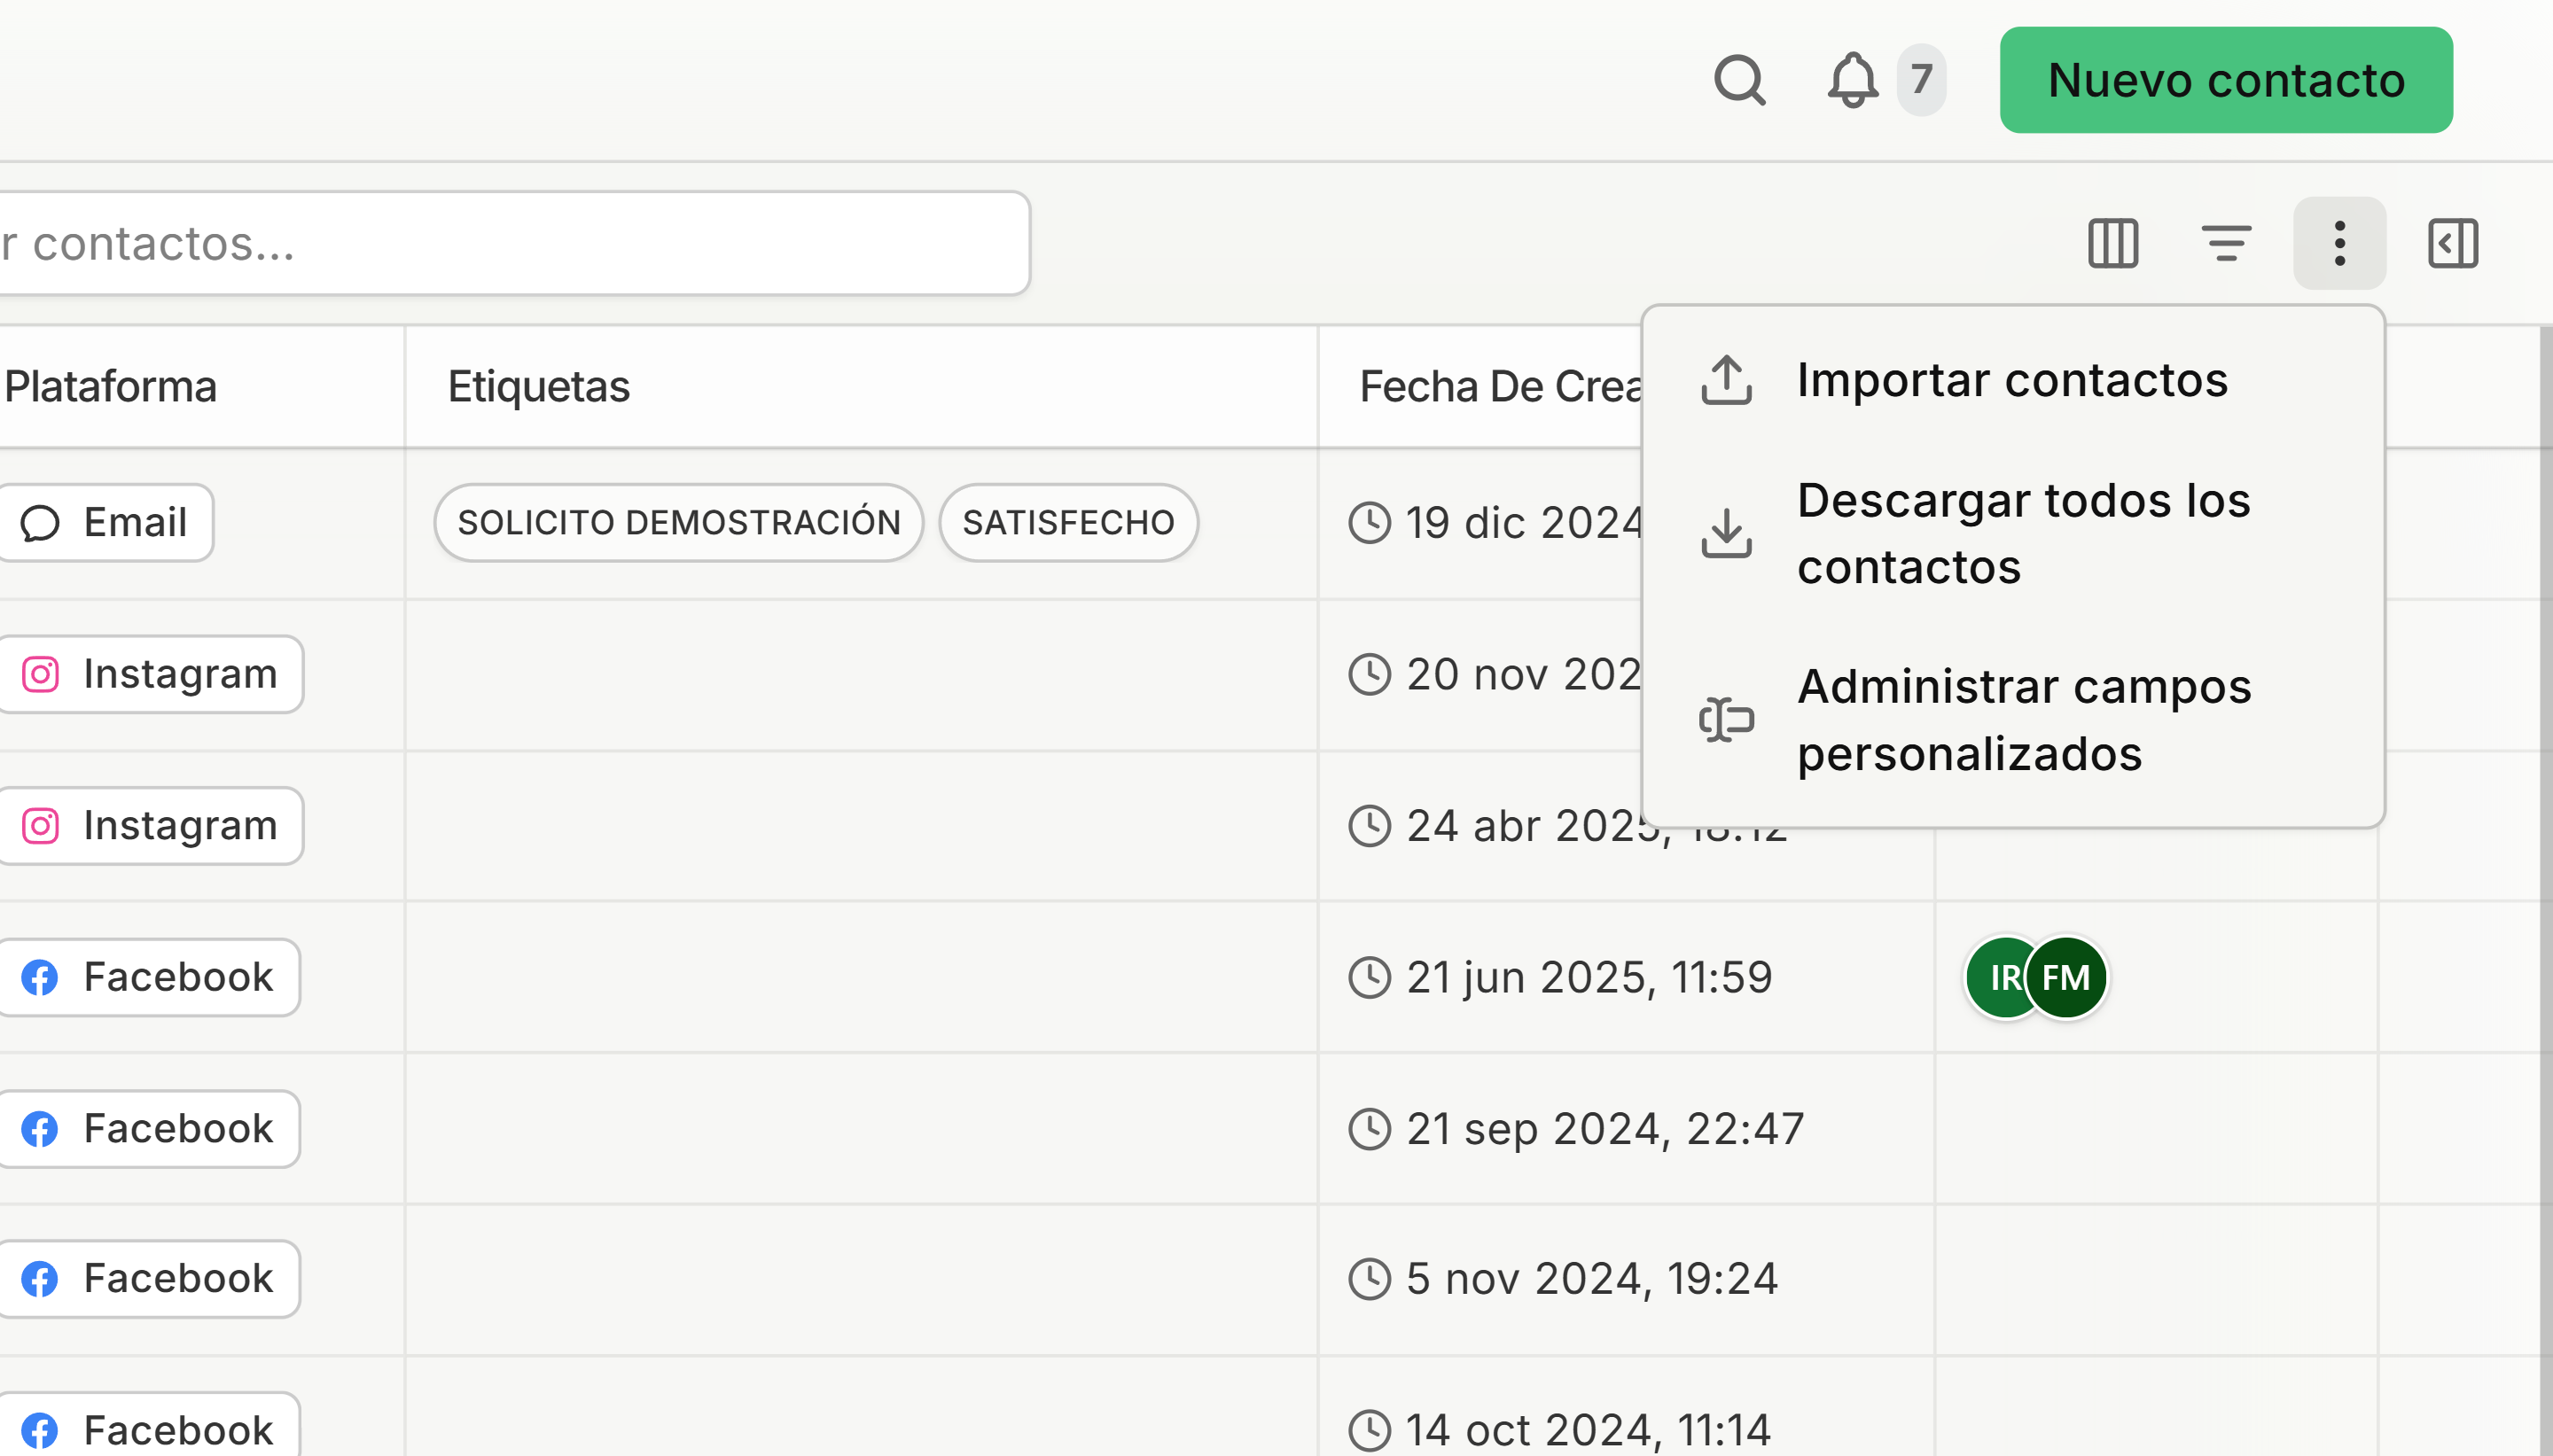Select the Facebook chip on 21 jun 2025 row
The image size is (2553, 1456).
pos(150,977)
